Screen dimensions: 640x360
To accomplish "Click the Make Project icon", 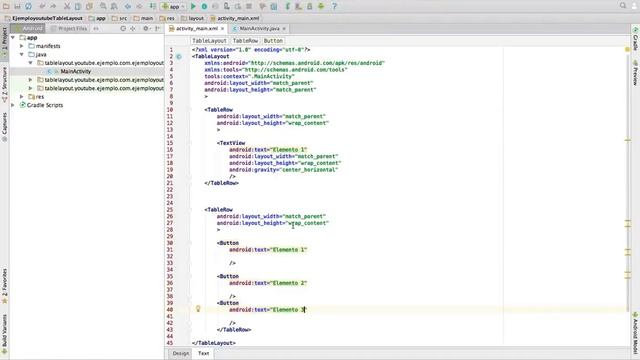I will pyautogui.click(x=152, y=6).
